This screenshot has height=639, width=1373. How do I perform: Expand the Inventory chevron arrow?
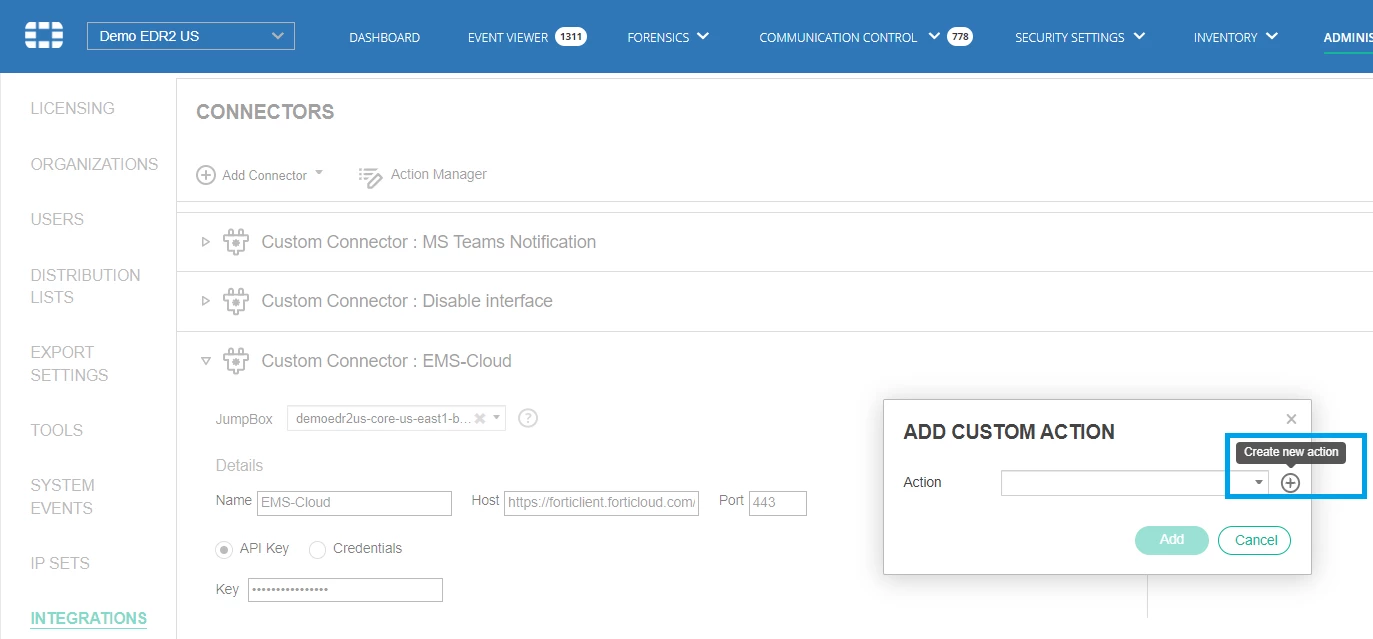tap(1272, 36)
